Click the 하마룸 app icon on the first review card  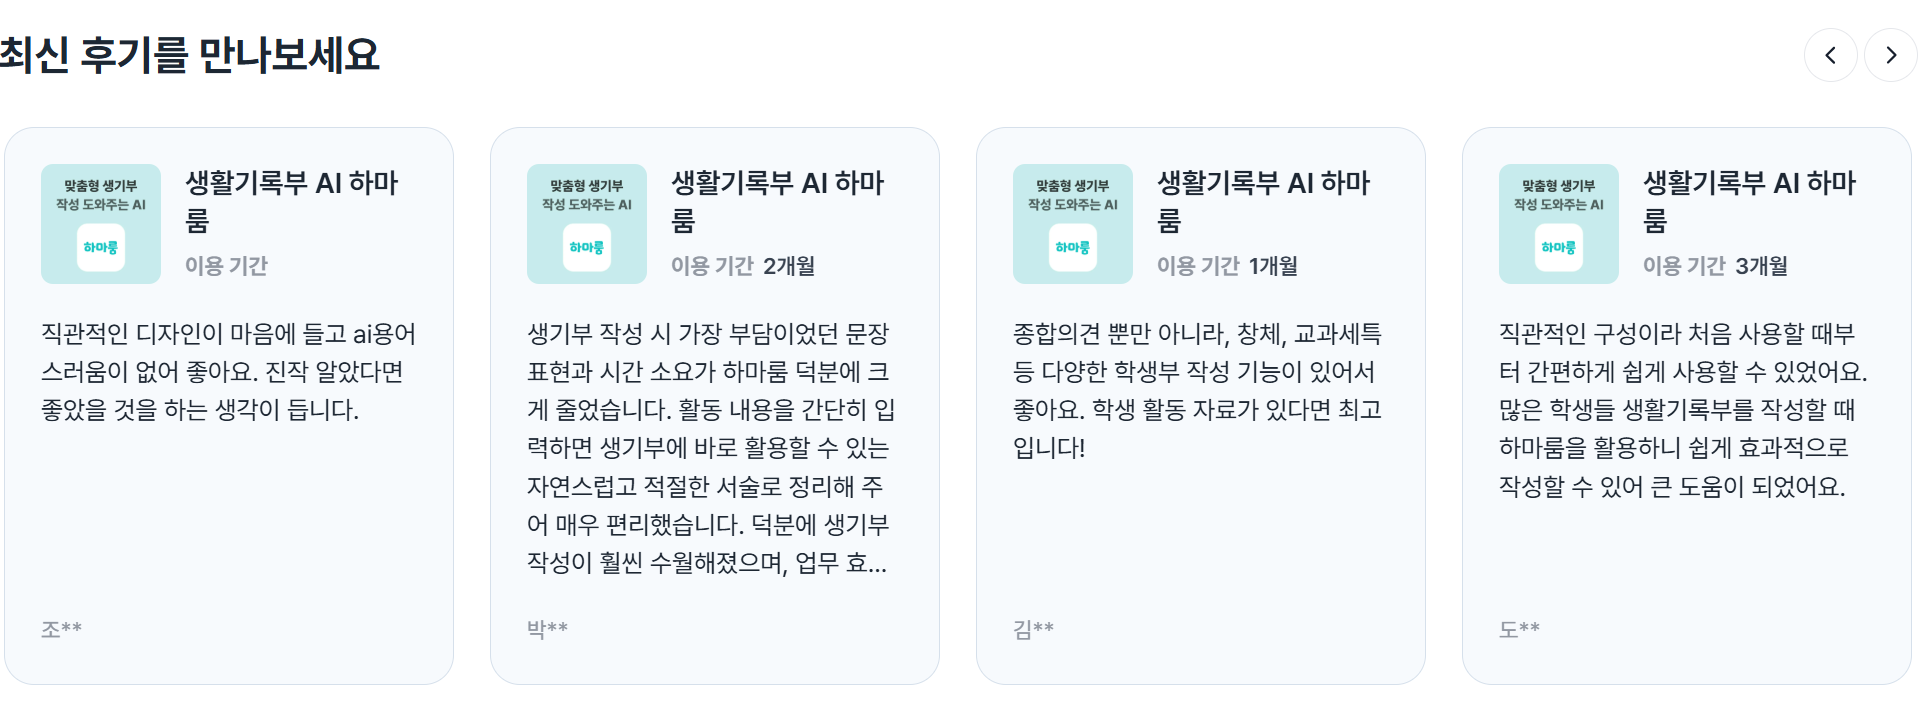point(100,223)
